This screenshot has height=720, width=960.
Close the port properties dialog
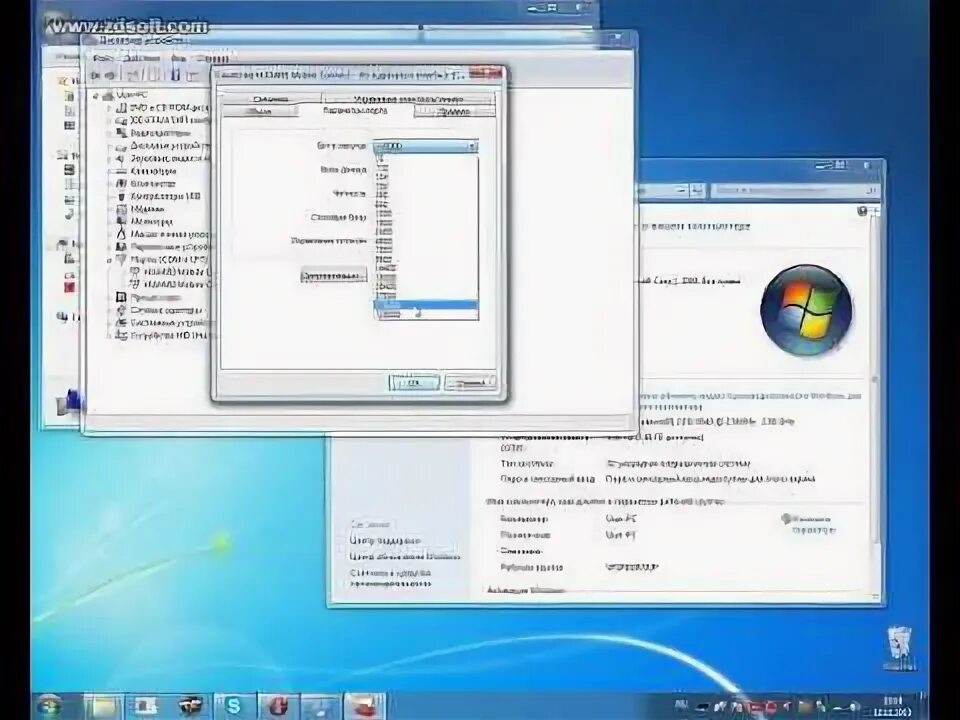(486, 73)
